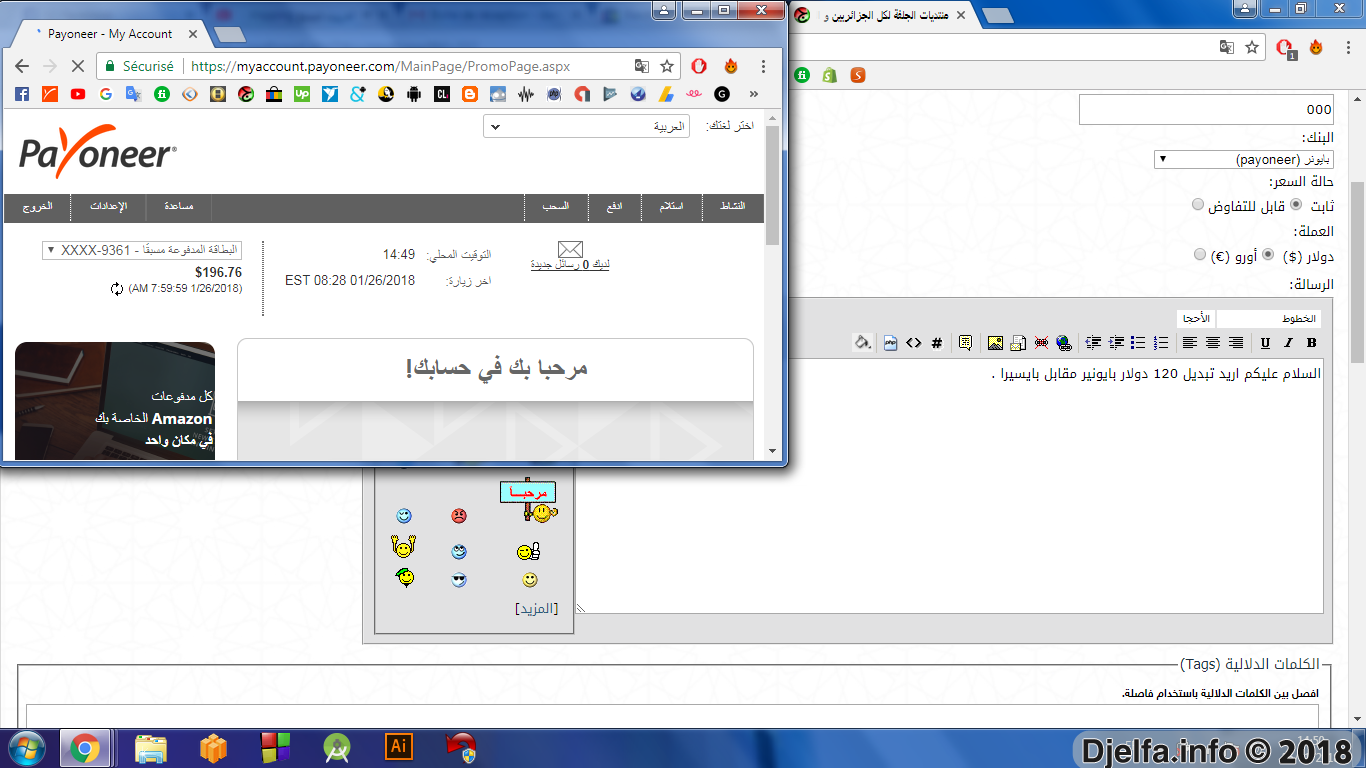
Task: Align text left in the editor toolbar
Action: tap(1190, 343)
